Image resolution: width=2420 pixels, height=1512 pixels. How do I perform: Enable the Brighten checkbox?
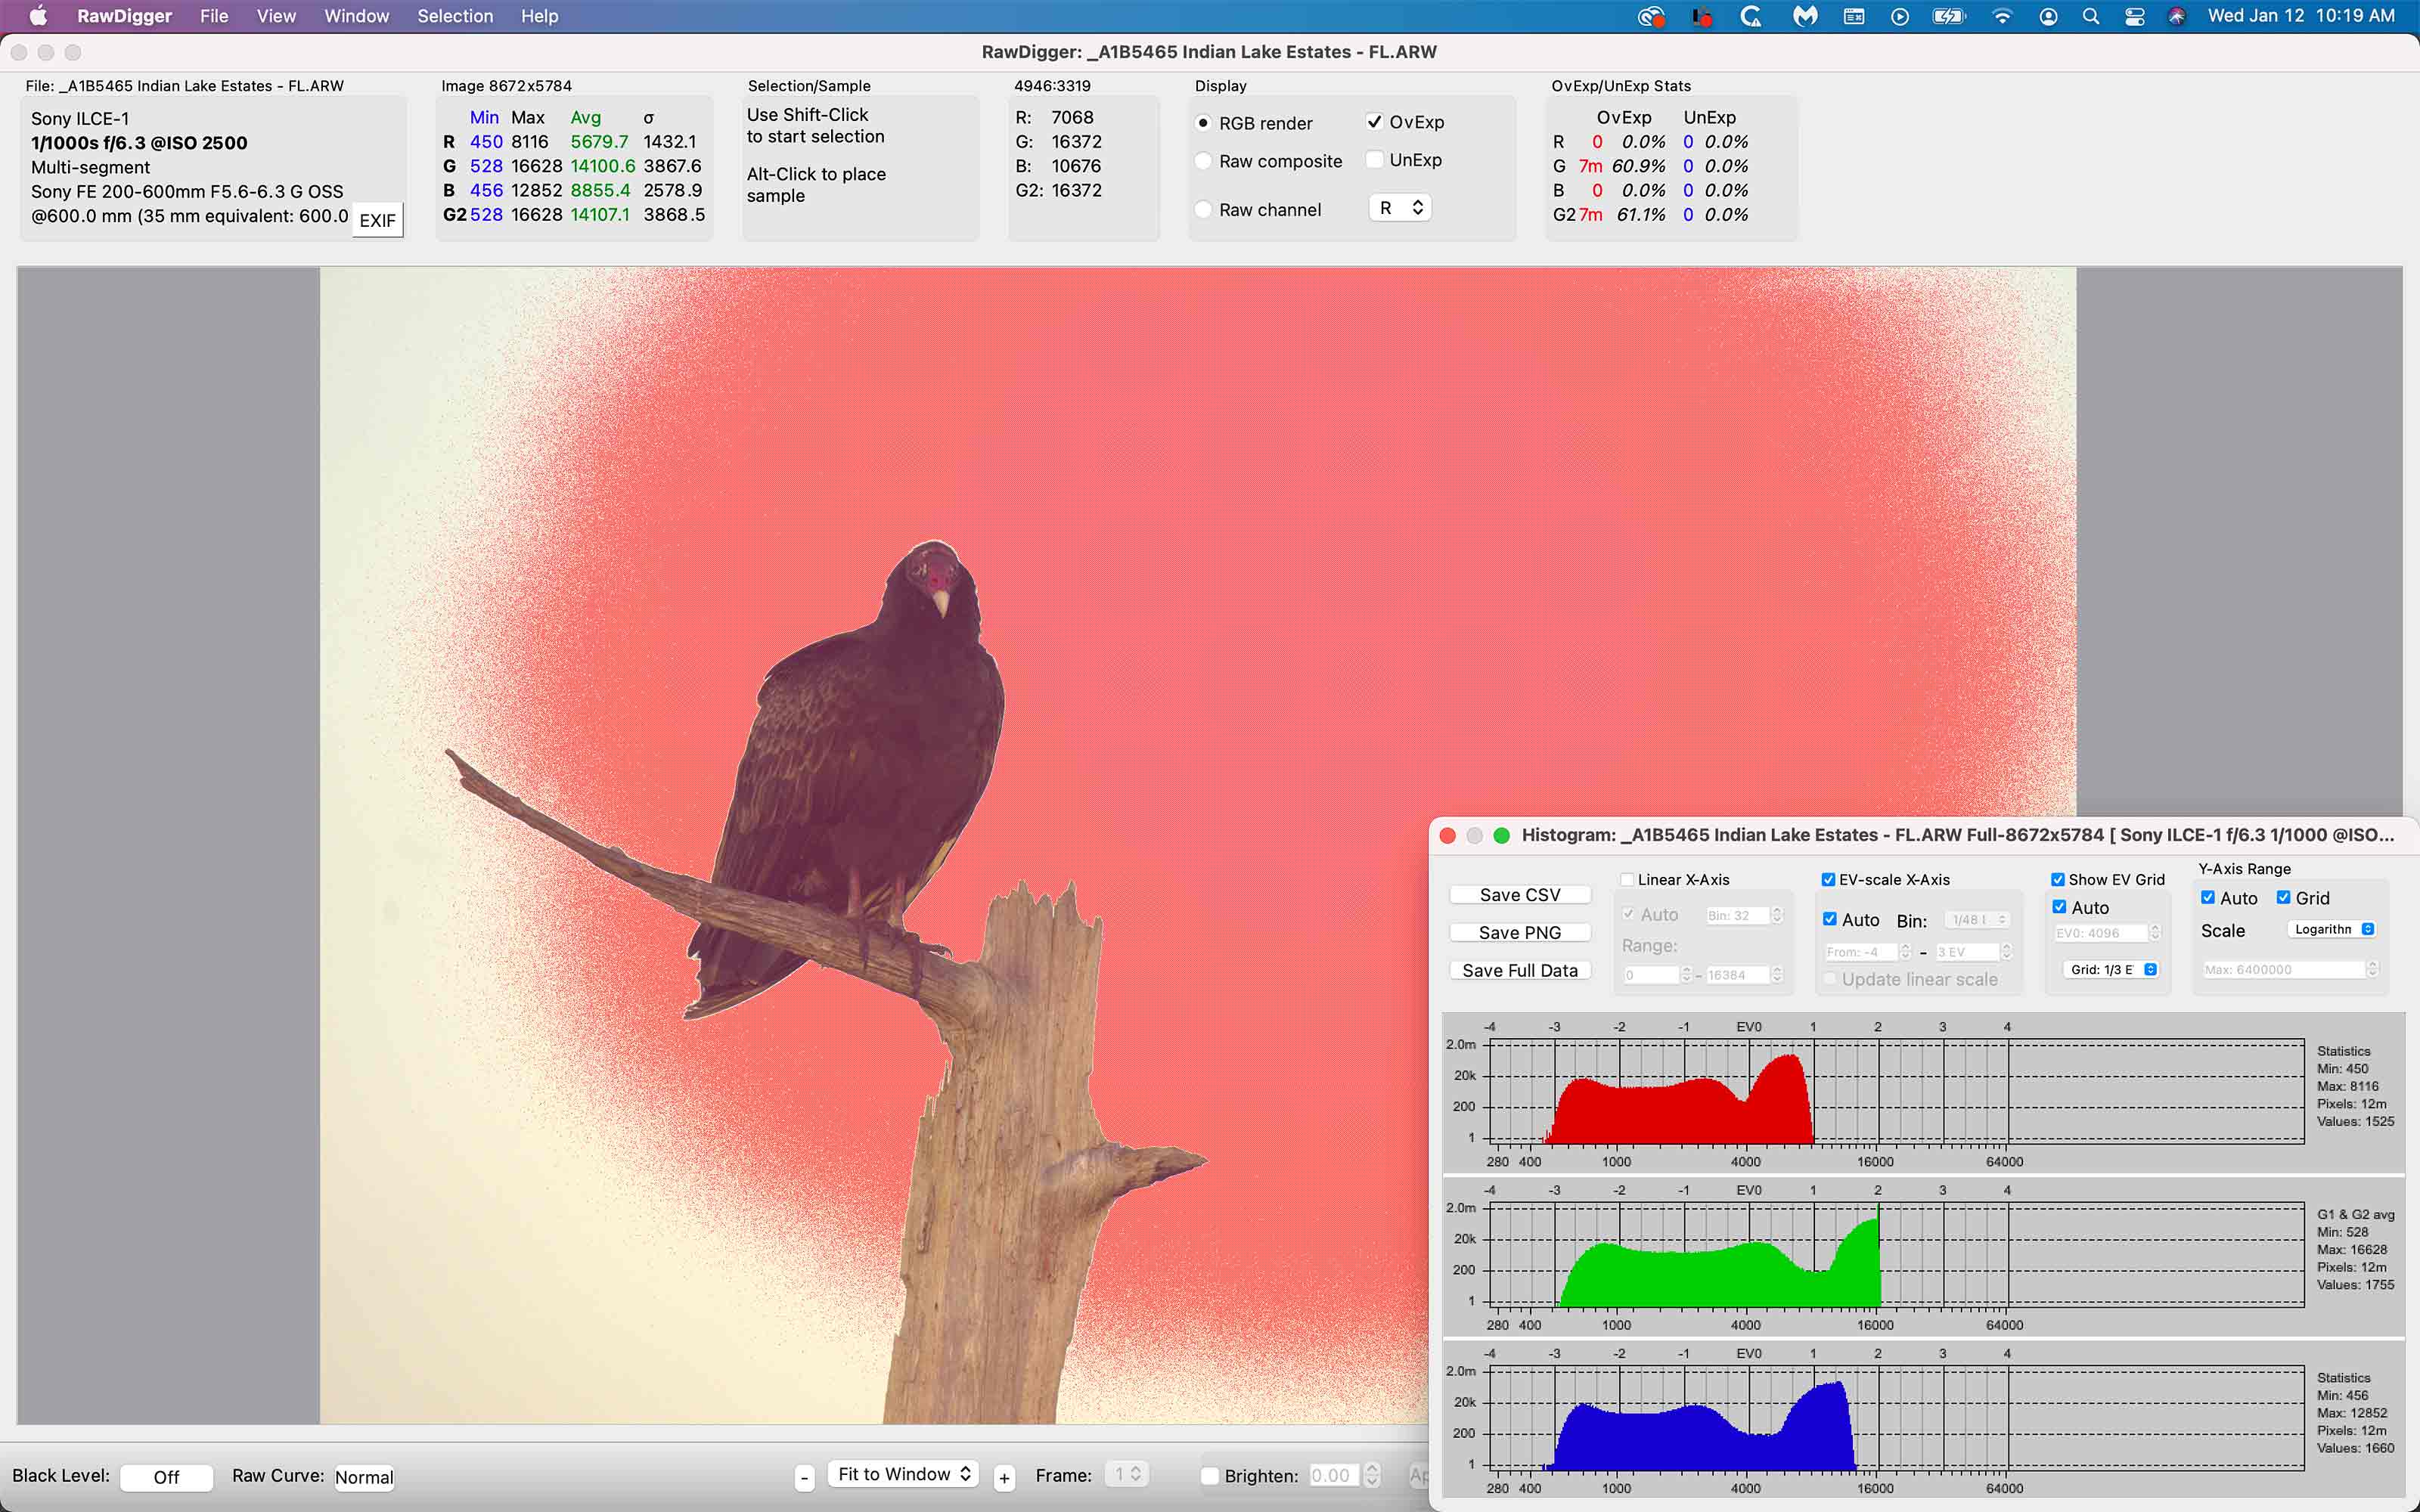pos(1210,1476)
